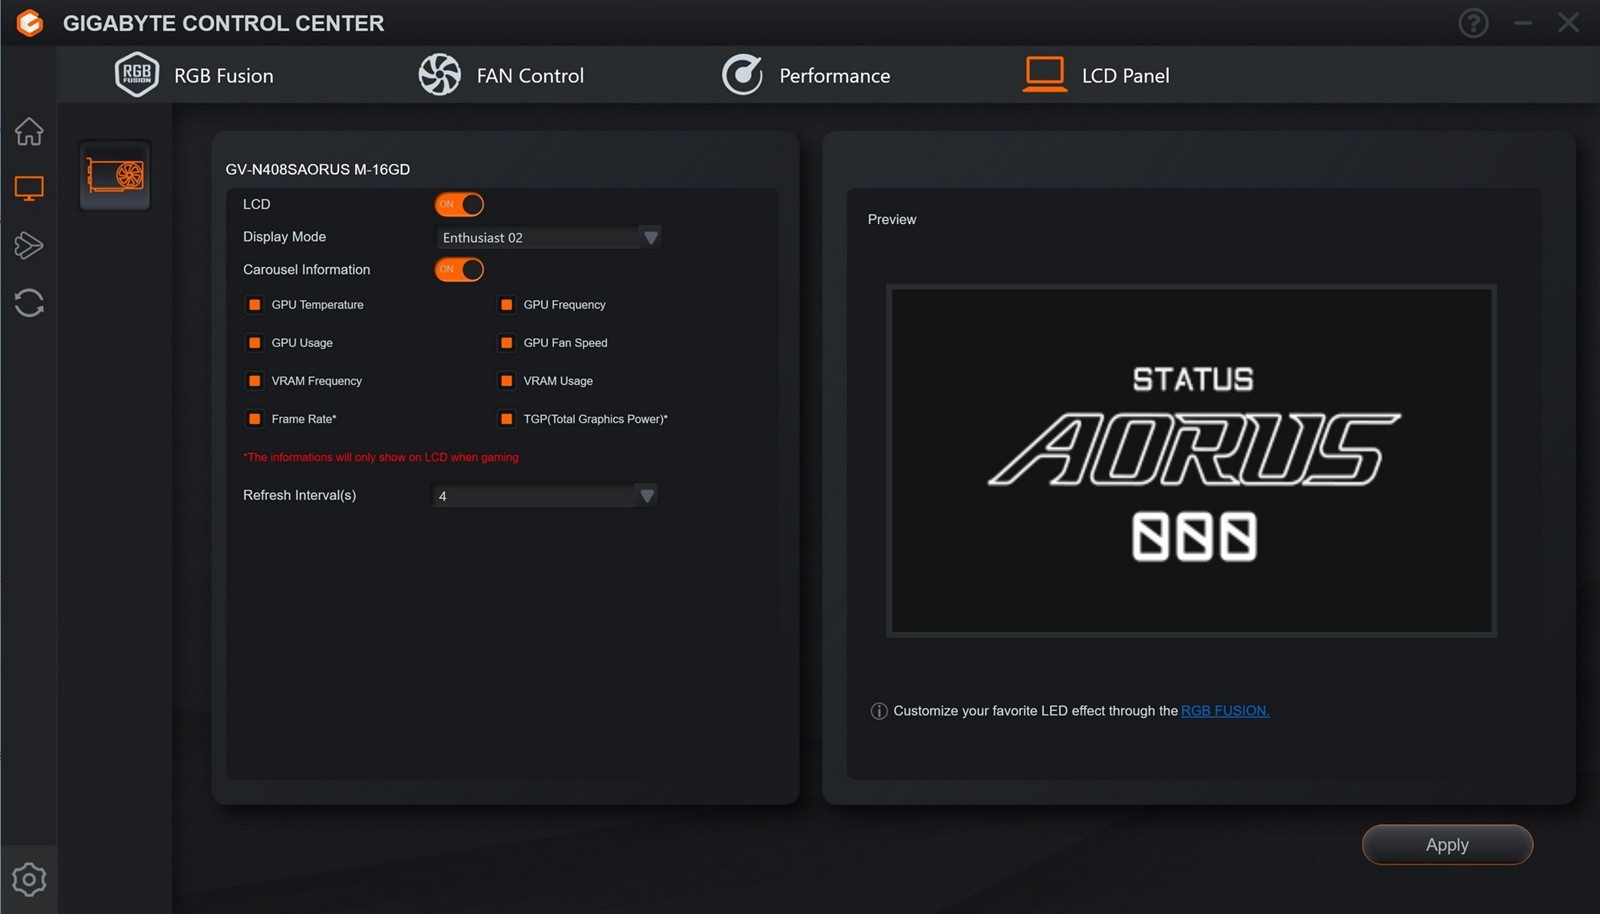Turn off the LCD toggle

[459, 204]
